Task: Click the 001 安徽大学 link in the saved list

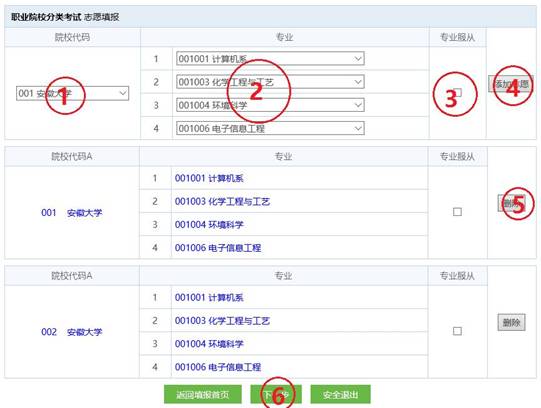Action: tap(72, 213)
